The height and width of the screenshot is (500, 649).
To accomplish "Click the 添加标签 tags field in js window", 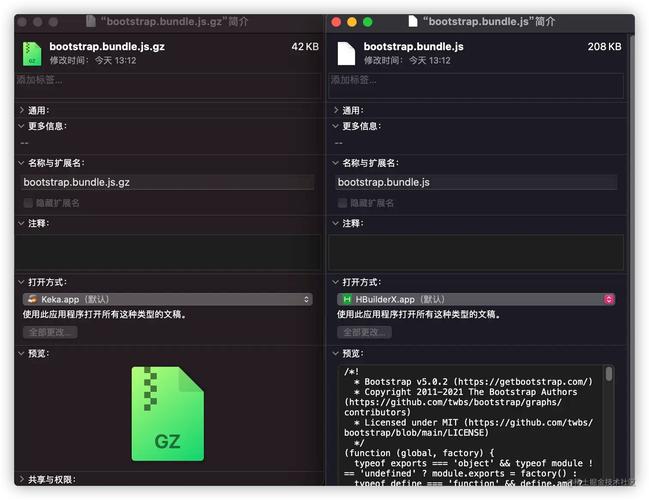I will coord(476,86).
